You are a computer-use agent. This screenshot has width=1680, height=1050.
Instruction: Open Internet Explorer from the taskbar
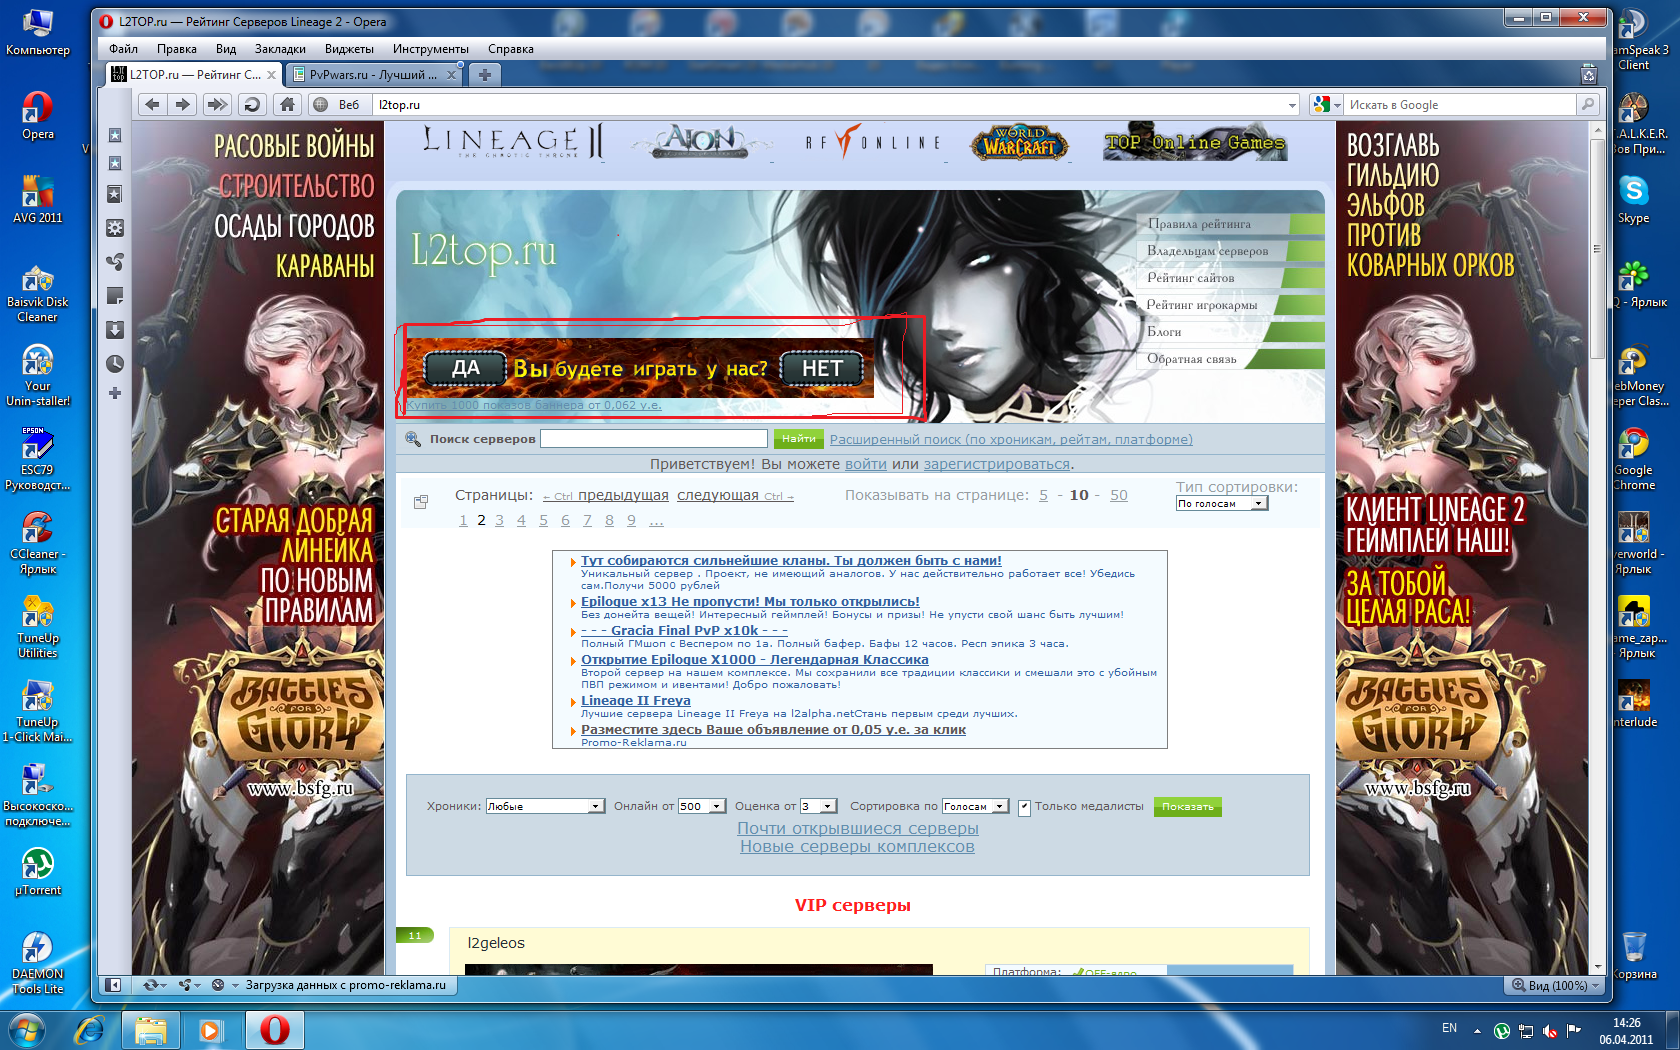pos(89,1030)
